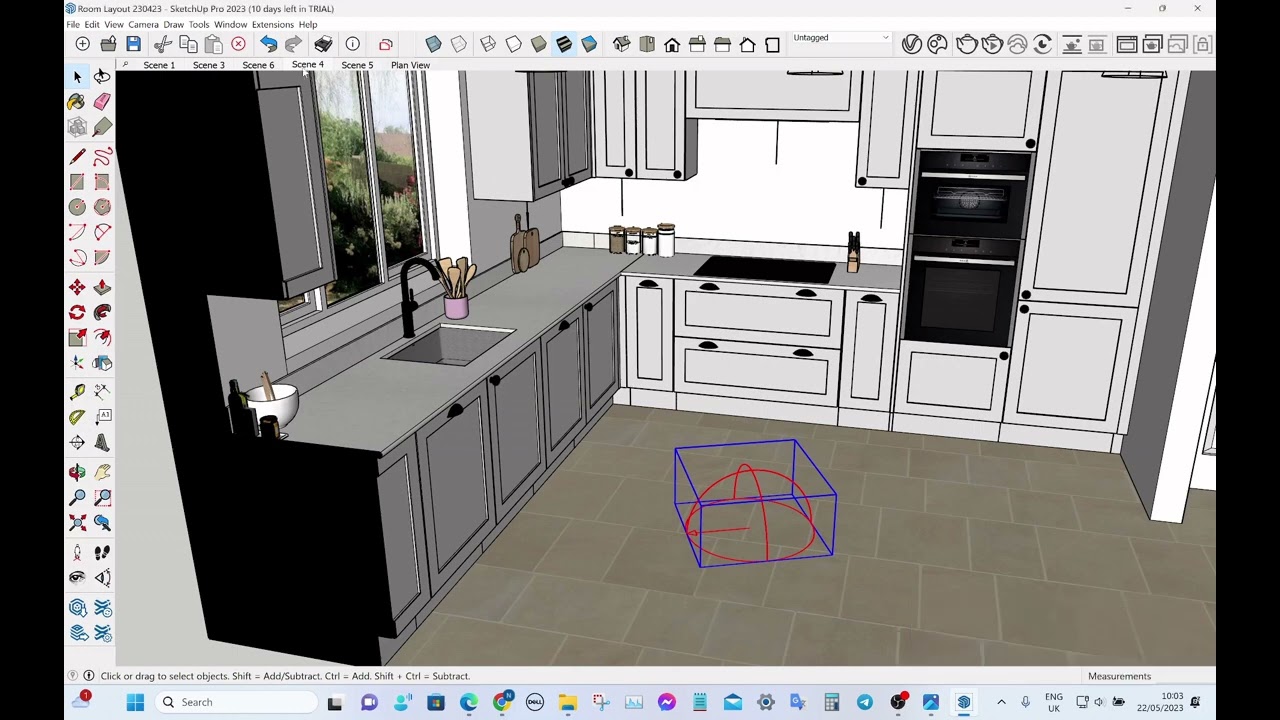Screen dimensions: 1280x720
Task: Open the V-Ray Asset Editor
Action: (912, 44)
